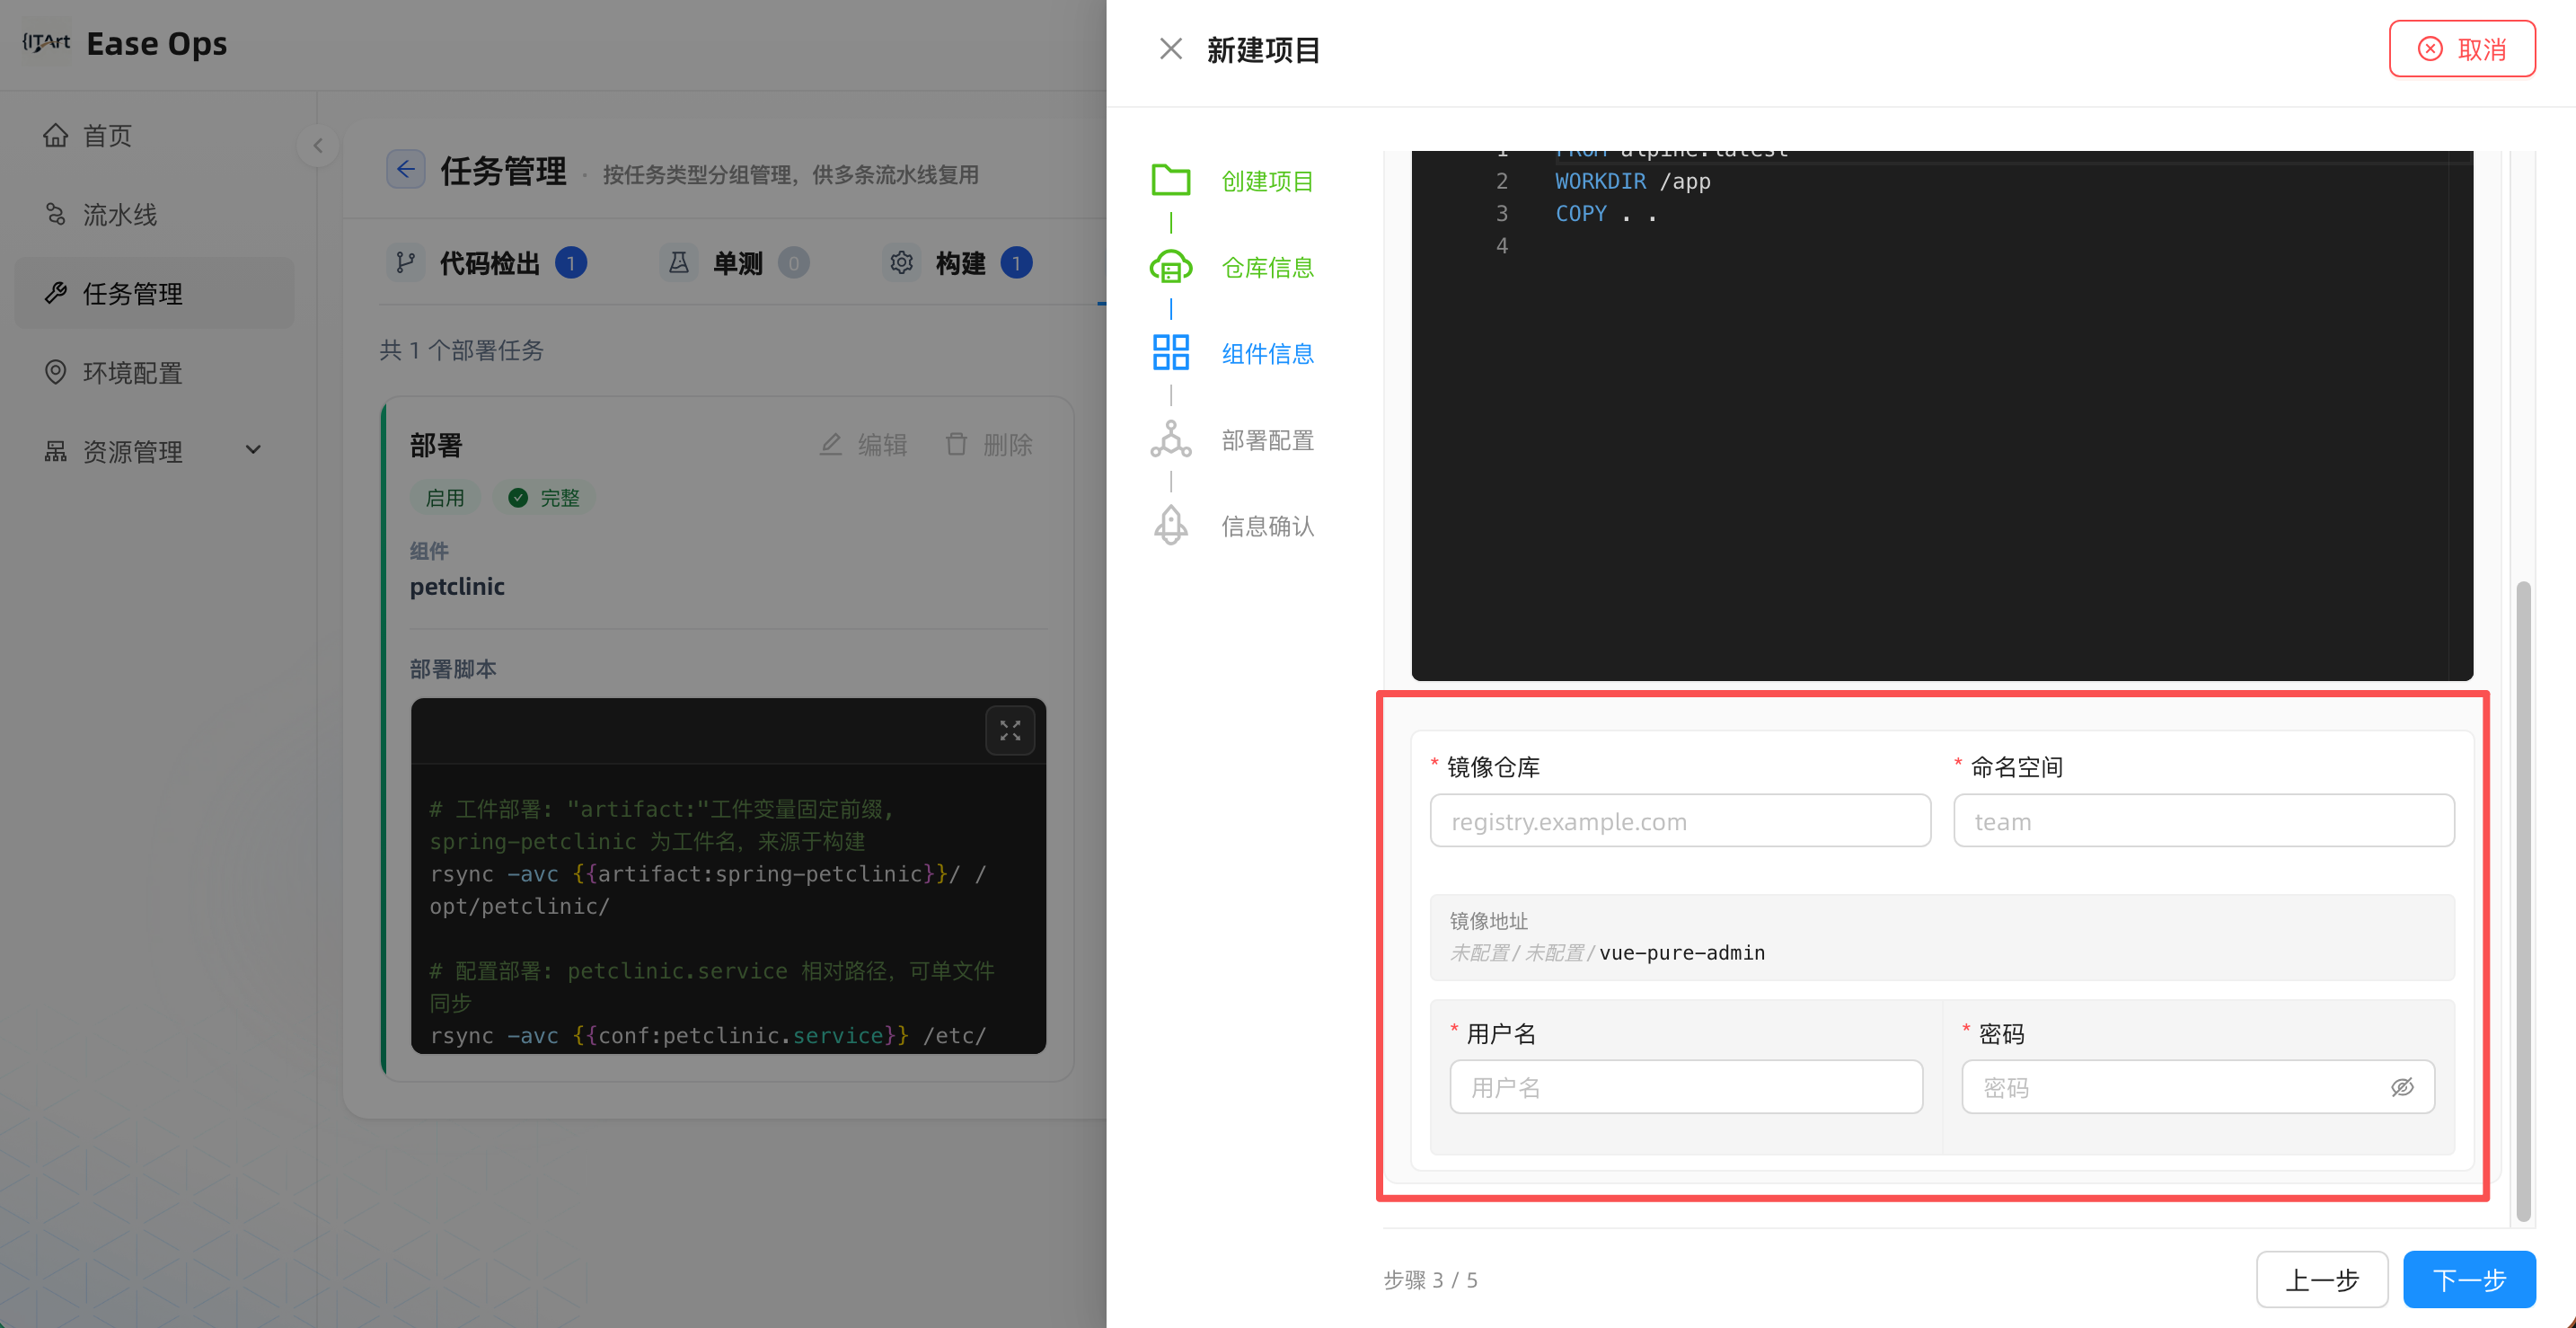Select the 创建项目 folder step icon
Screen dimensions: 2576x1328
pos(1170,181)
